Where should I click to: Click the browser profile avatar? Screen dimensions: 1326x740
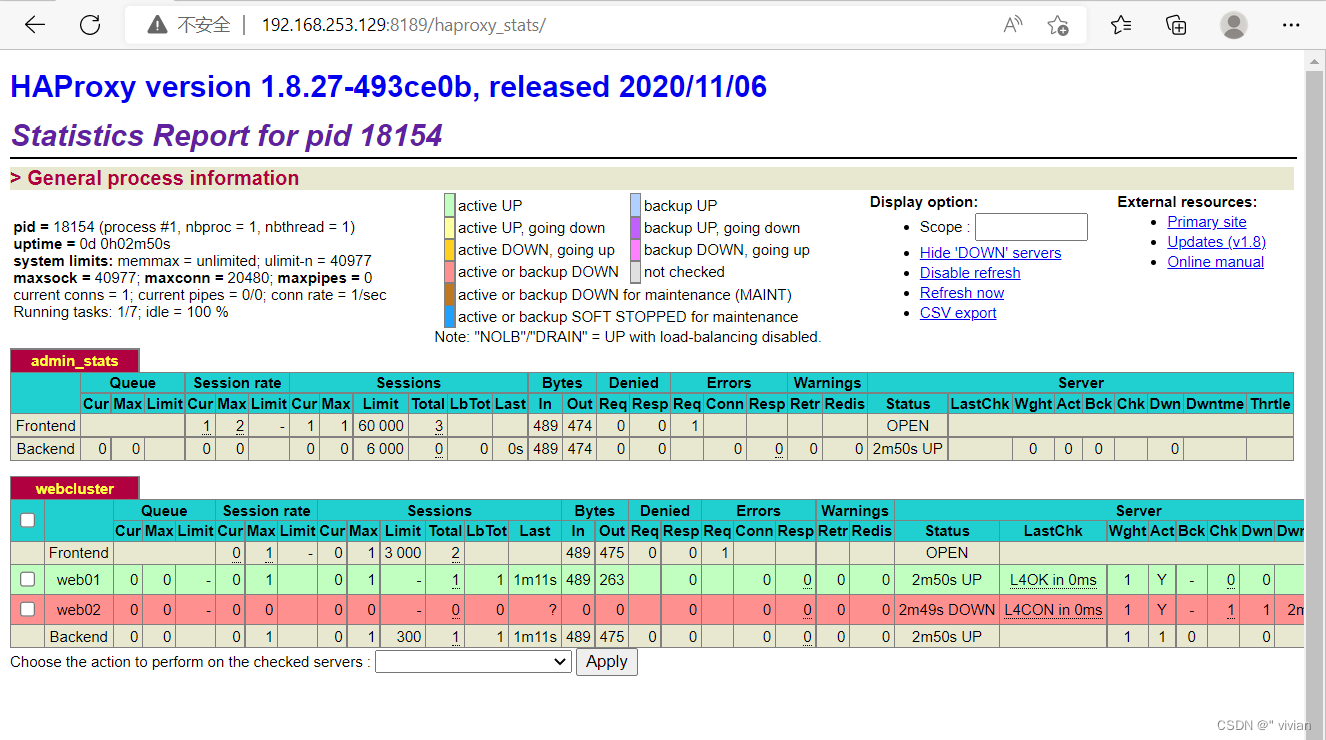point(1233,25)
